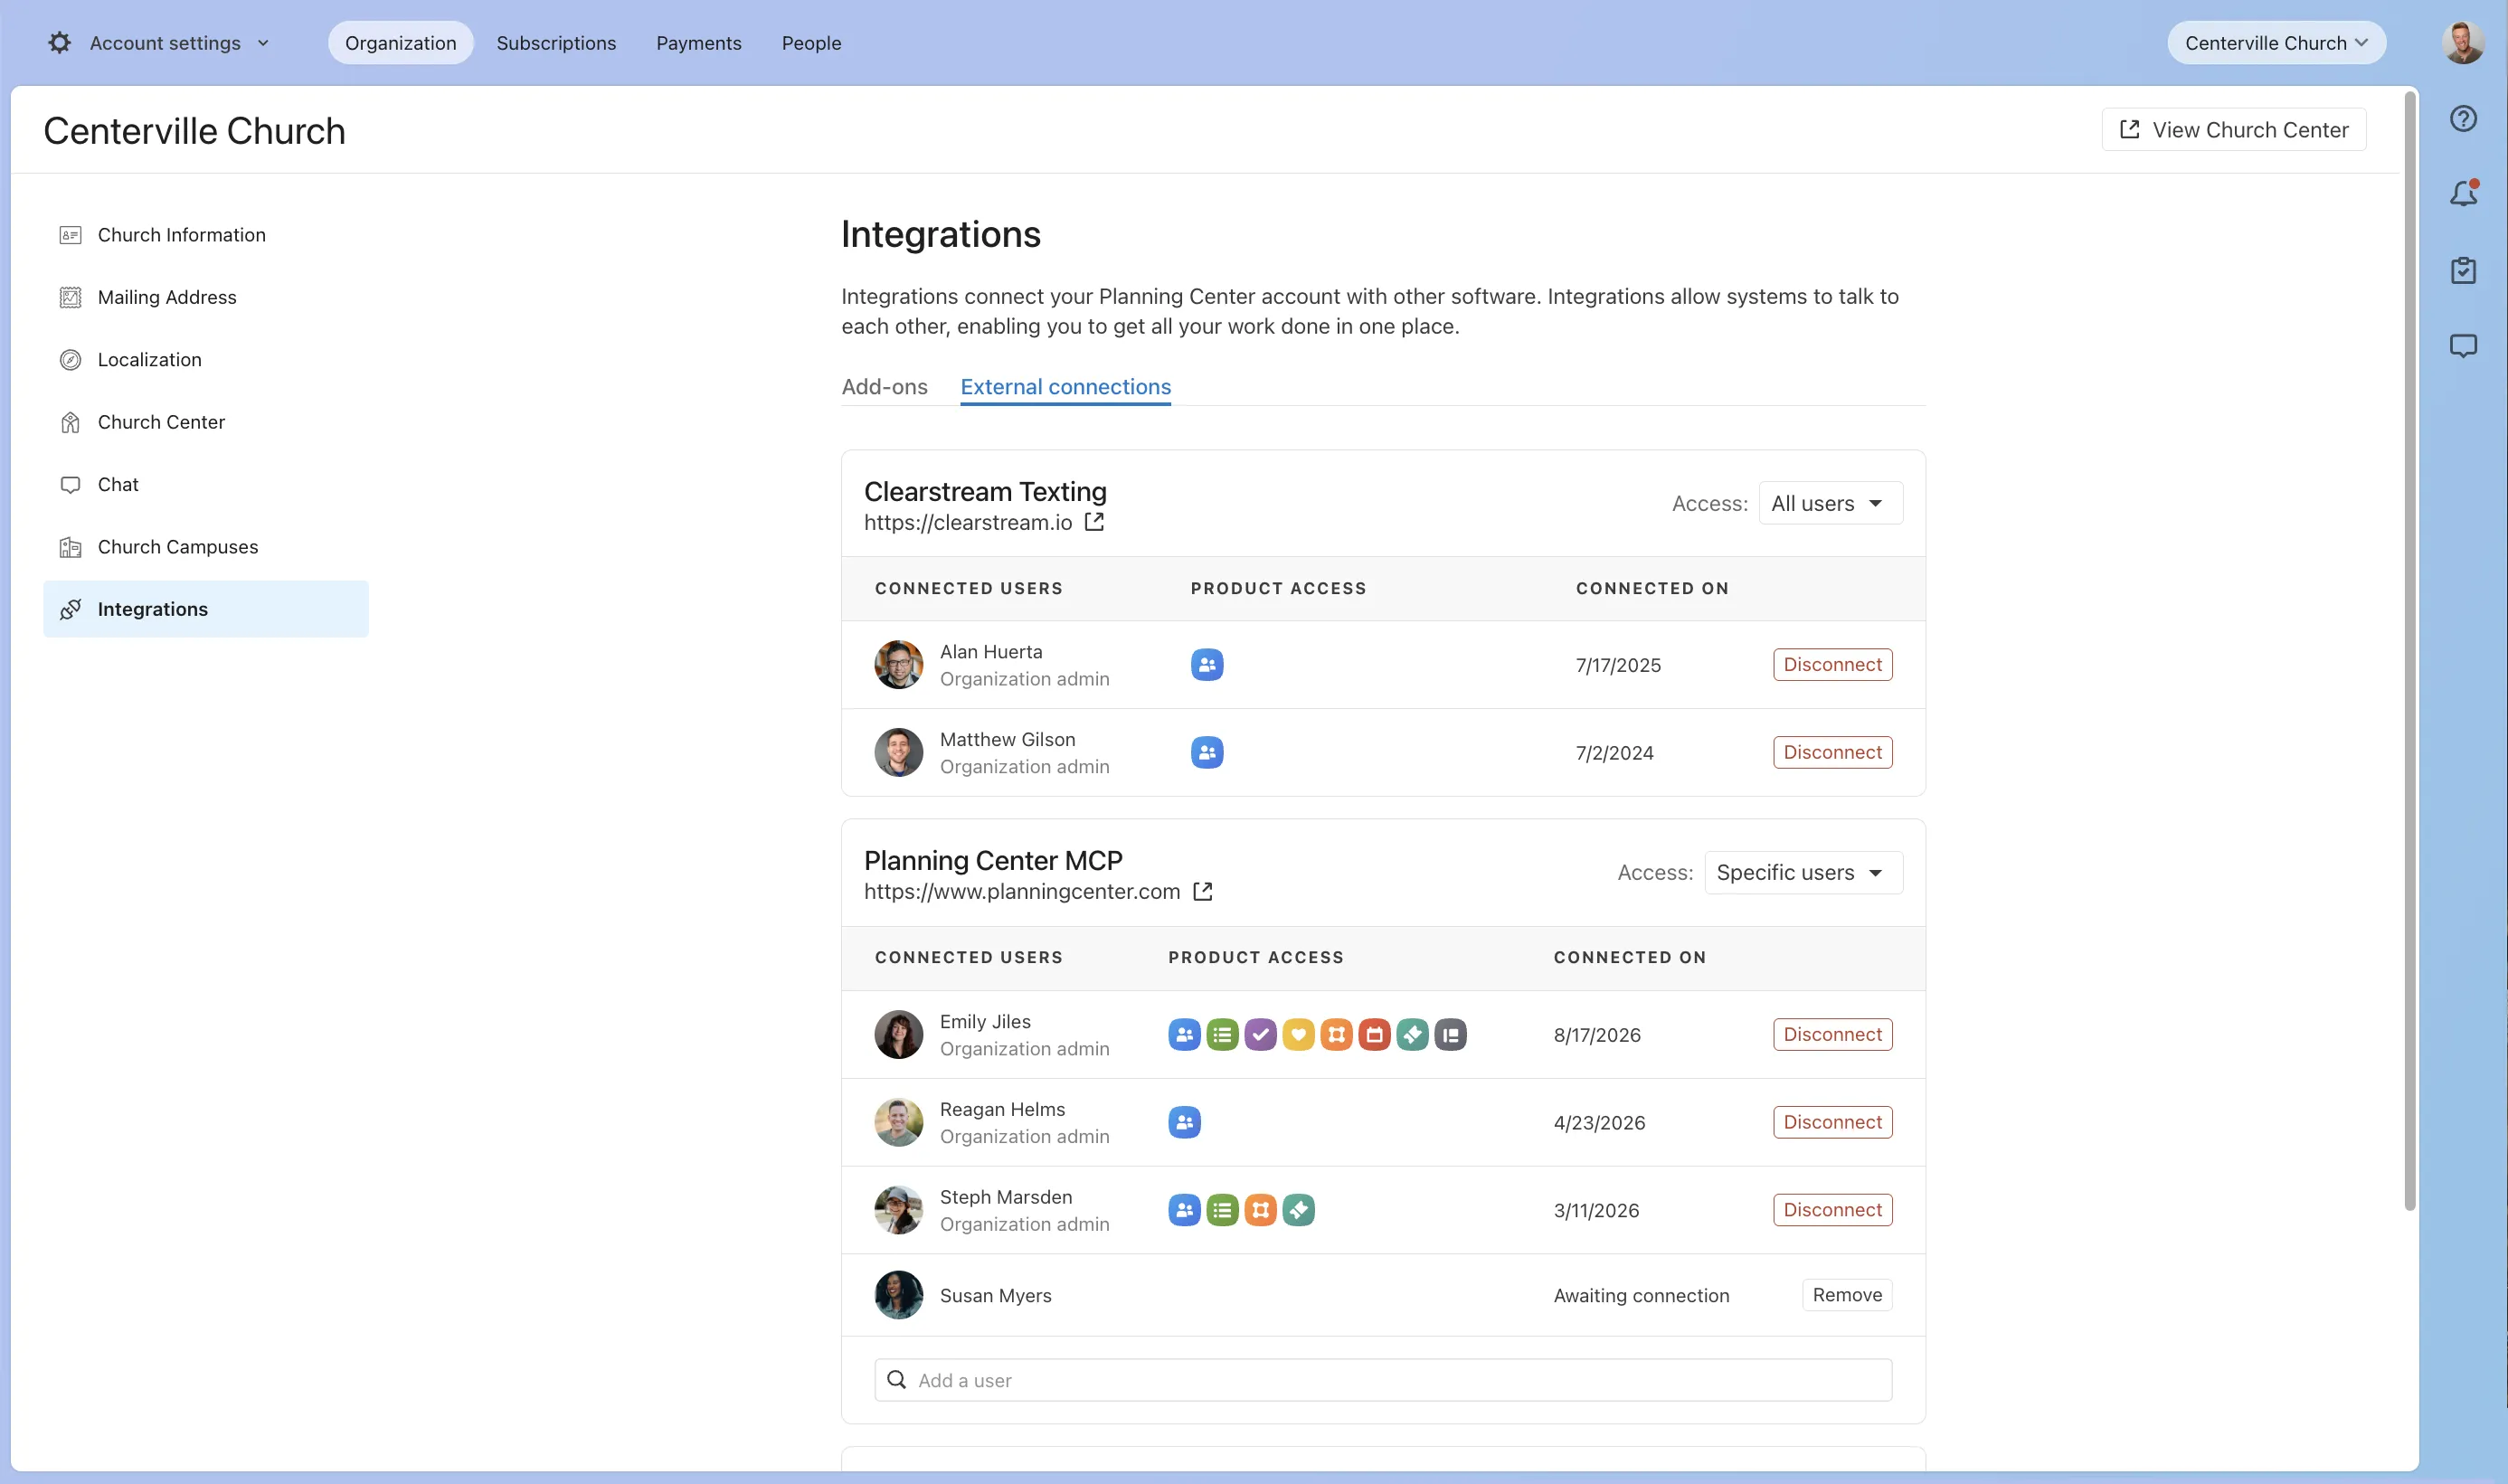Open Church Information in the sidebar
This screenshot has height=1484, width=2508.
[206, 235]
